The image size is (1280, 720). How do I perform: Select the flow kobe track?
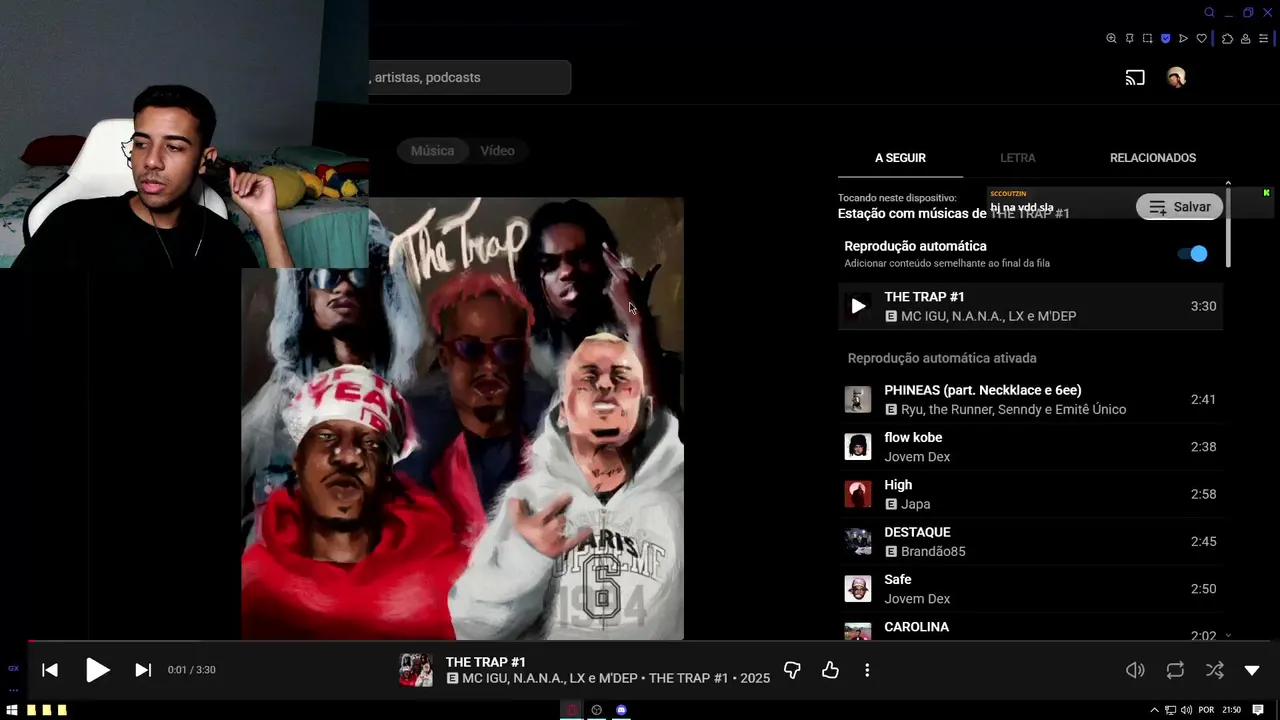coord(1030,447)
